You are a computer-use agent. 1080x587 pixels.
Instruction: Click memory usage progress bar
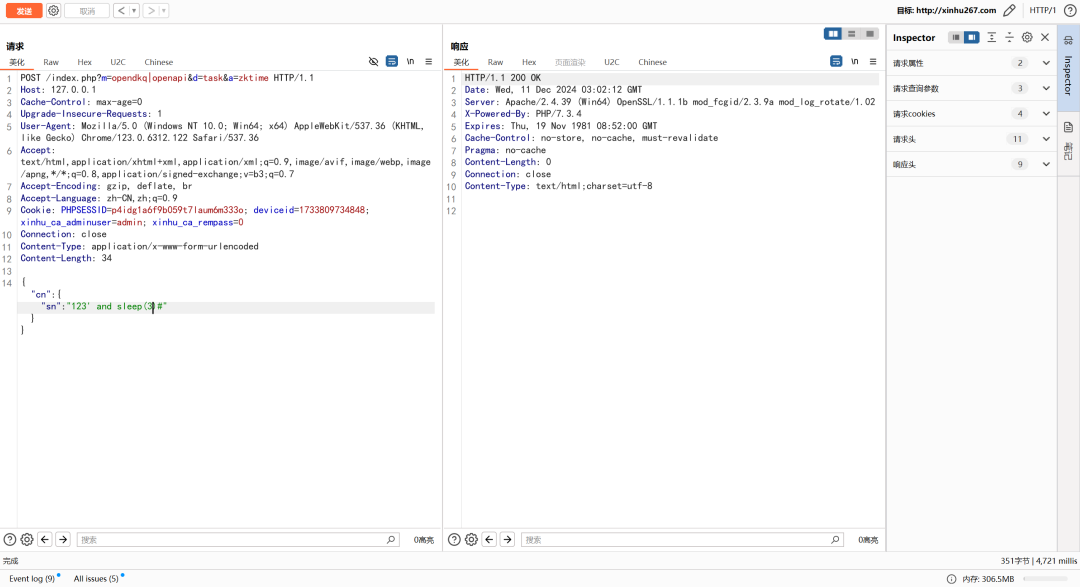click(1045, 579)
